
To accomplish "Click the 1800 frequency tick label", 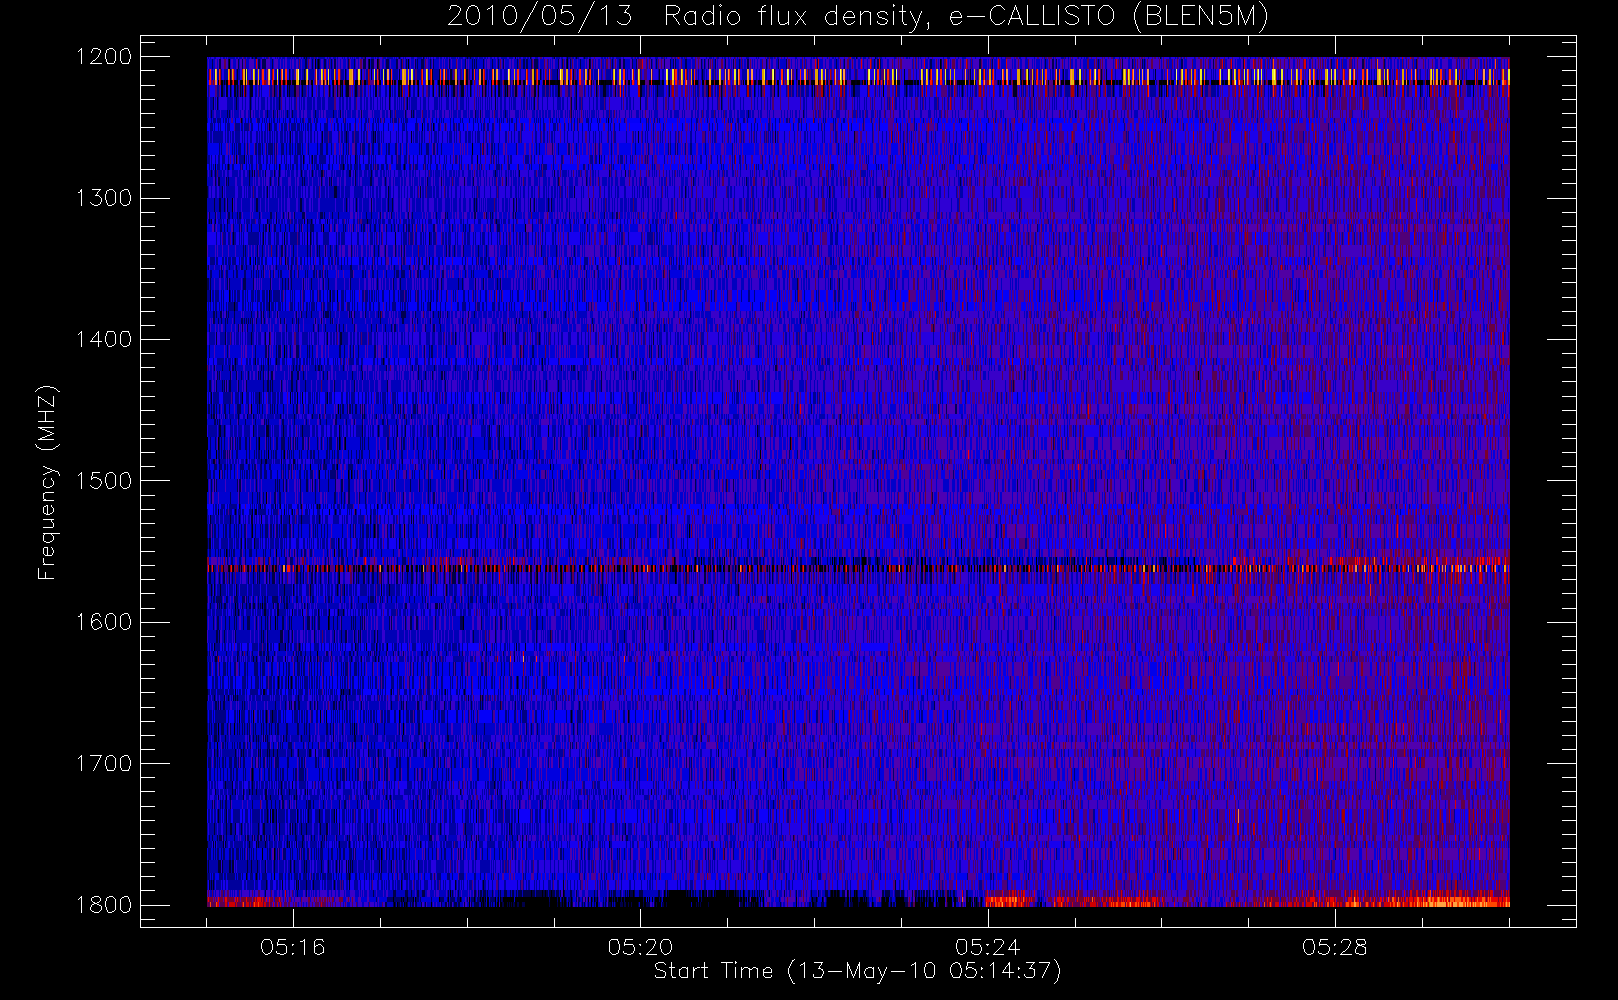I will (x=105, y=905).
